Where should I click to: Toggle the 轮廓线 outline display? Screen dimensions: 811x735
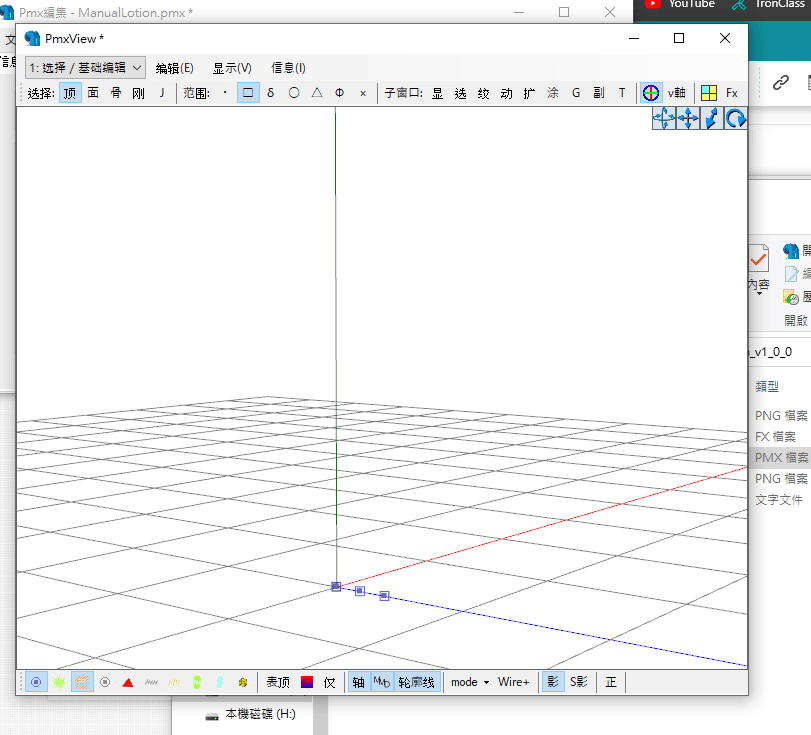416,682
